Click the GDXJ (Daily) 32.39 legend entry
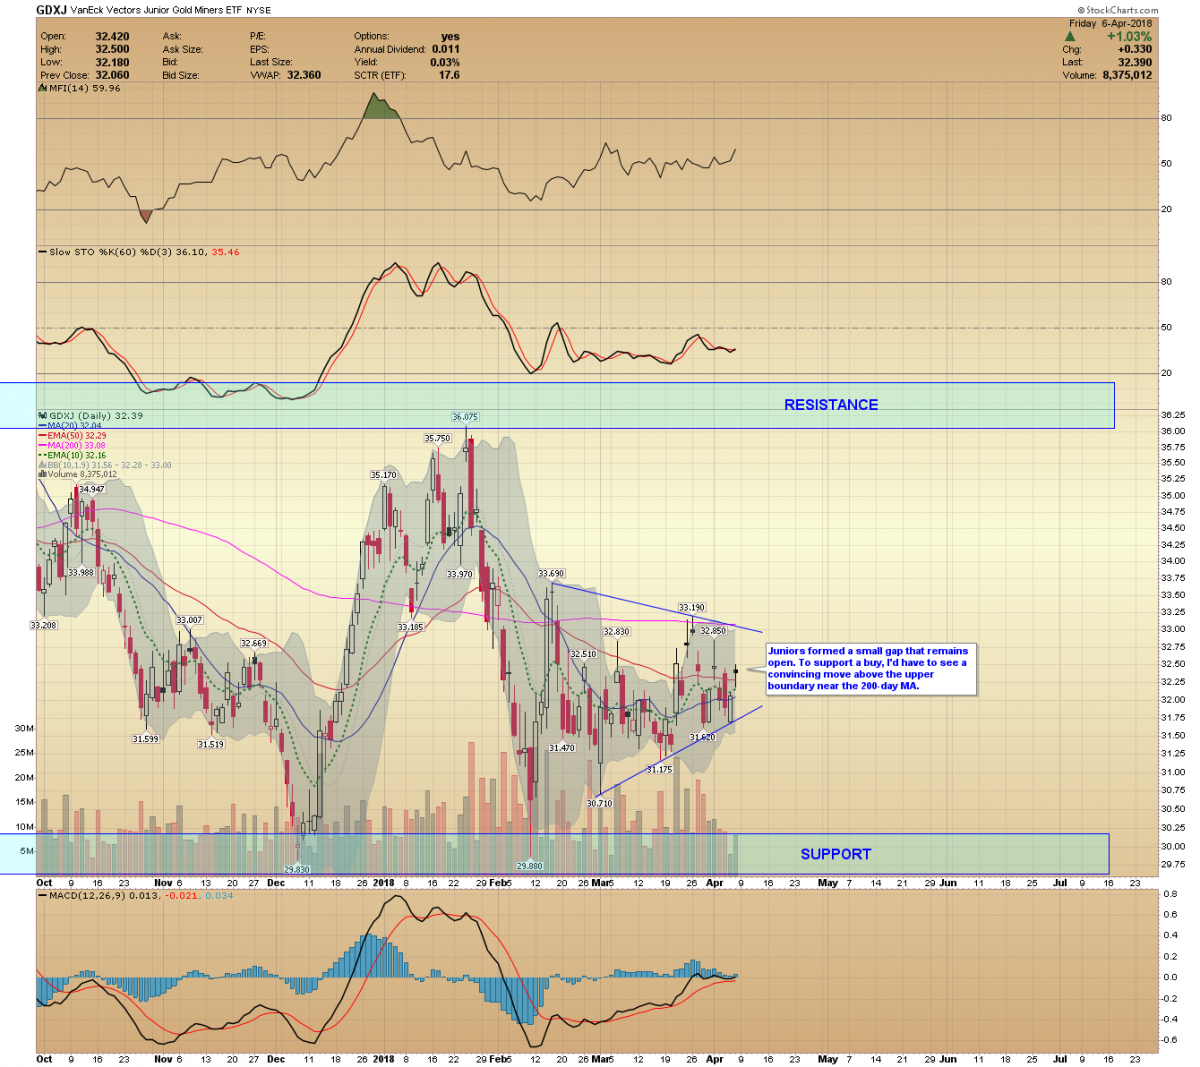The width and height of the screenshot is (1200, 1067). pyautogui.click(x=91, y=416)
